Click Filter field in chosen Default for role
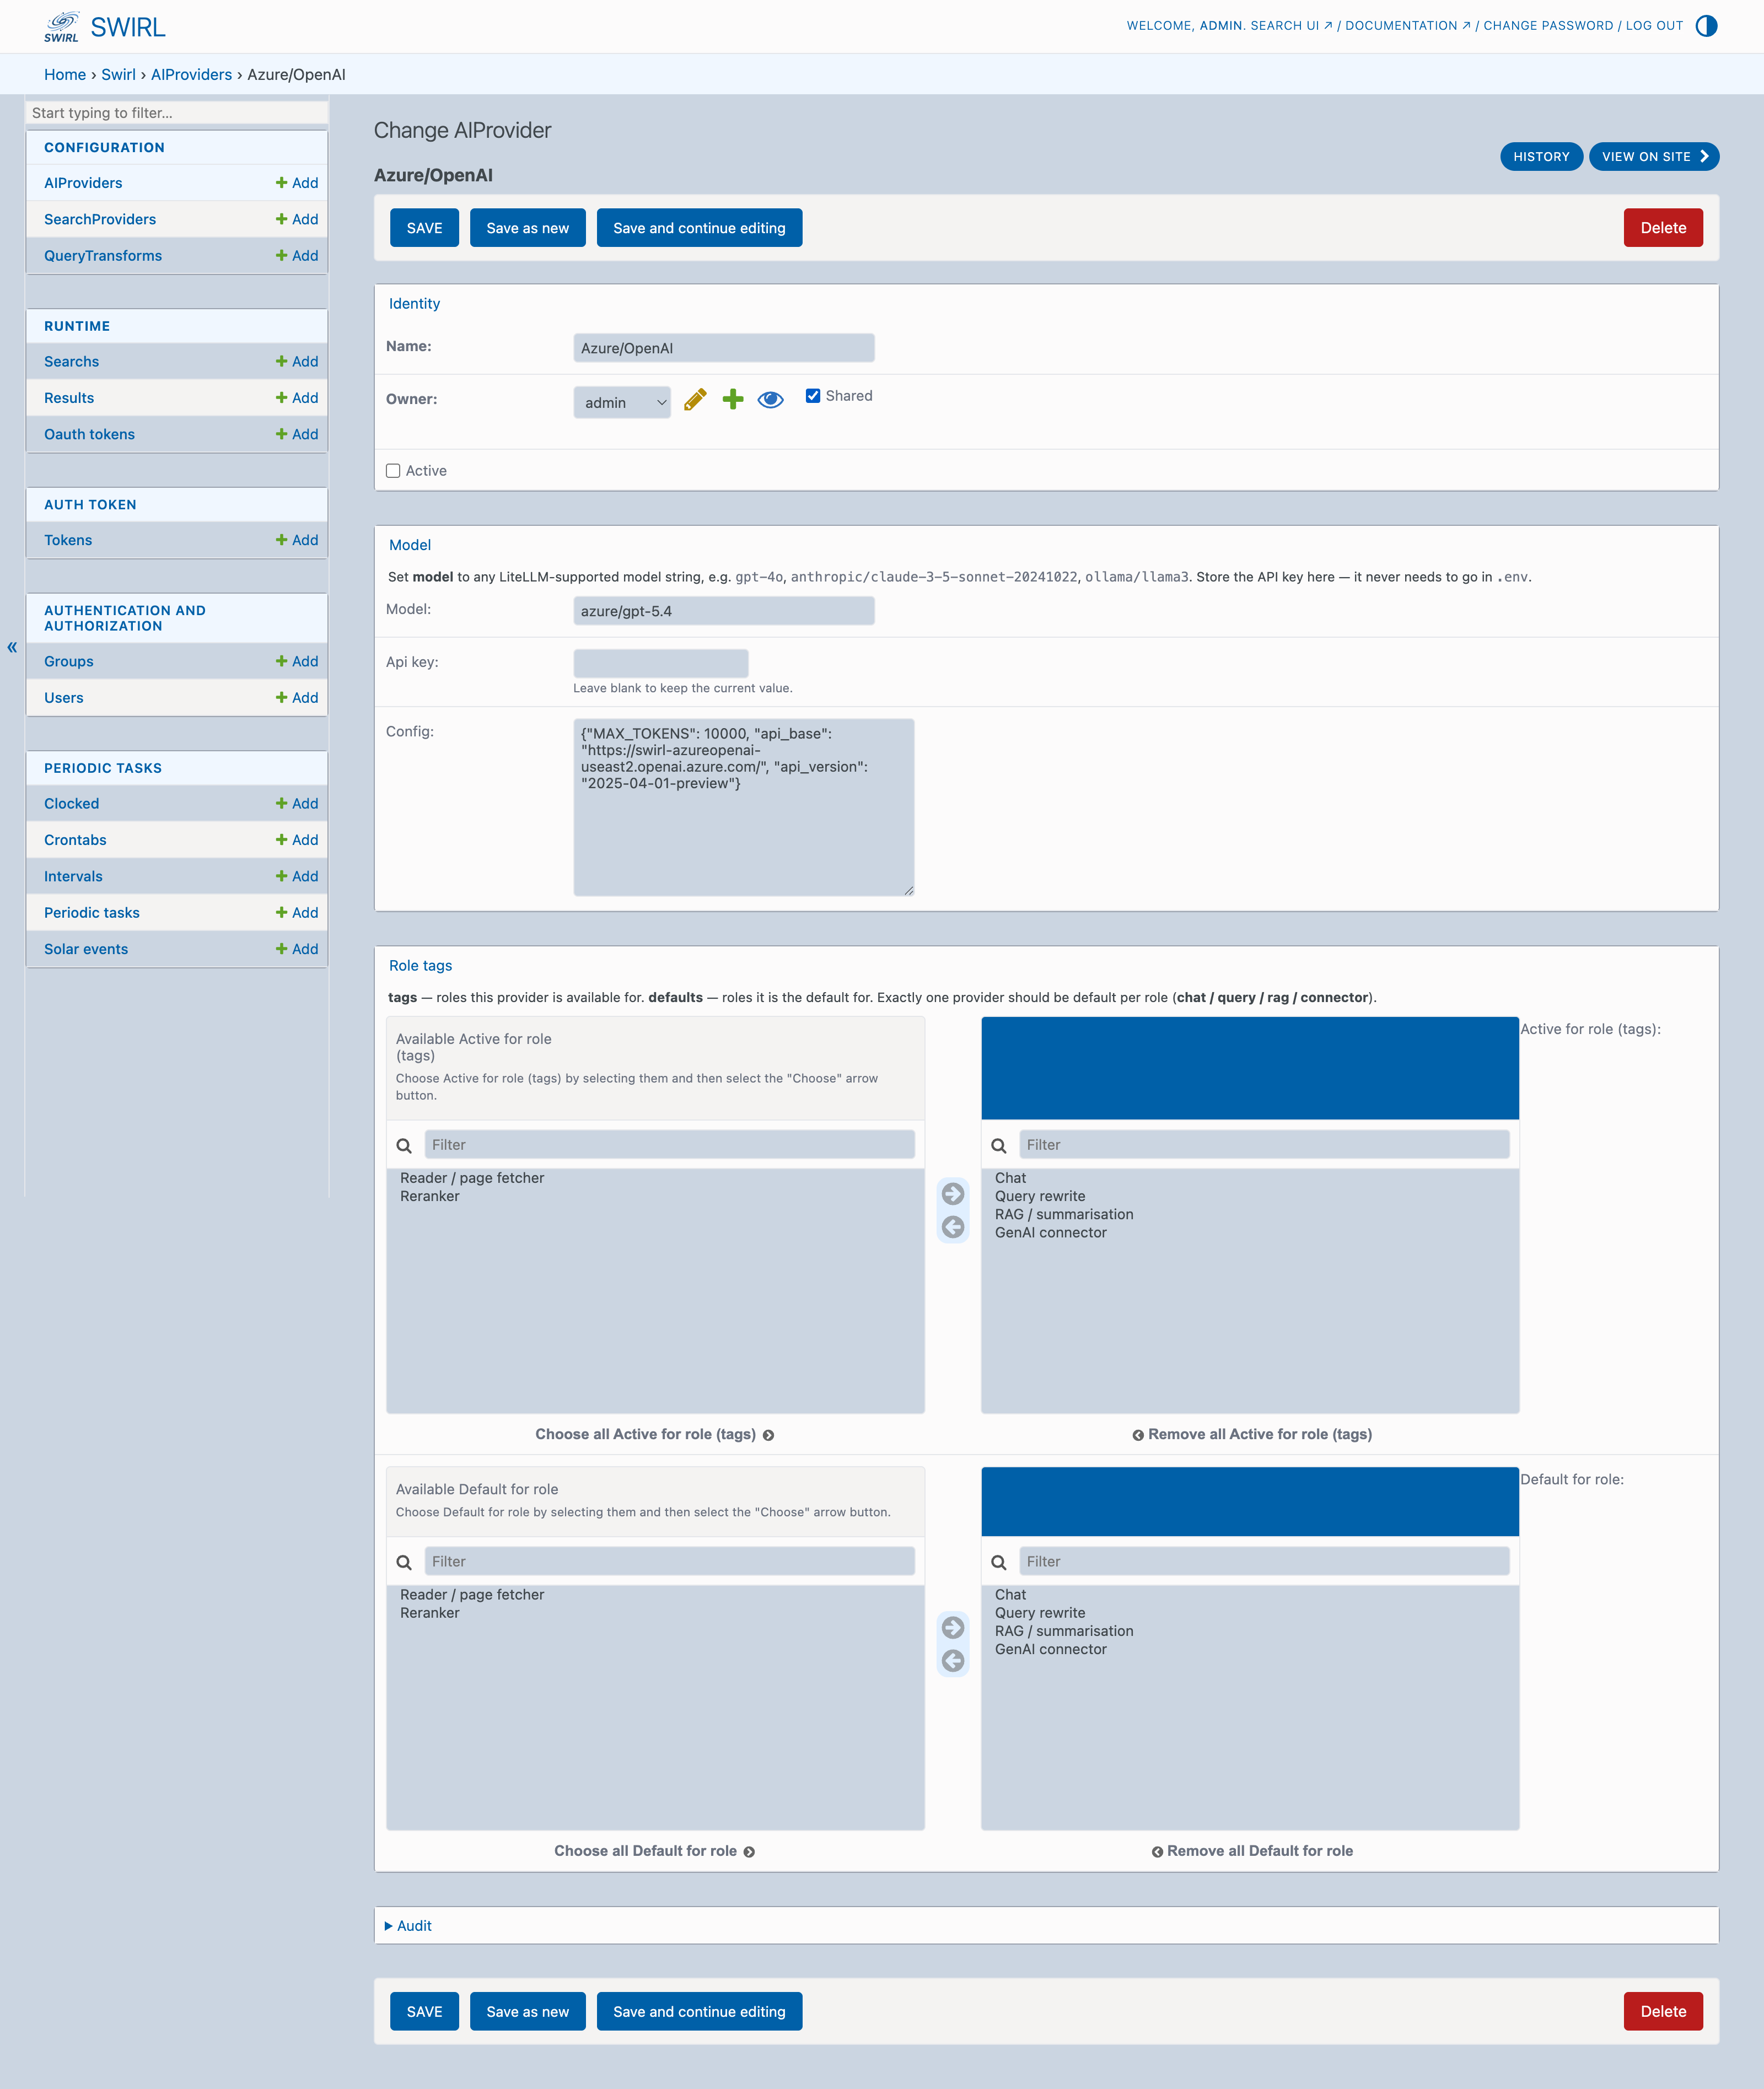Image resolution: width=1764 pixels, height=2089 pixels. pyautogui.click(x=1264, y=1562)
